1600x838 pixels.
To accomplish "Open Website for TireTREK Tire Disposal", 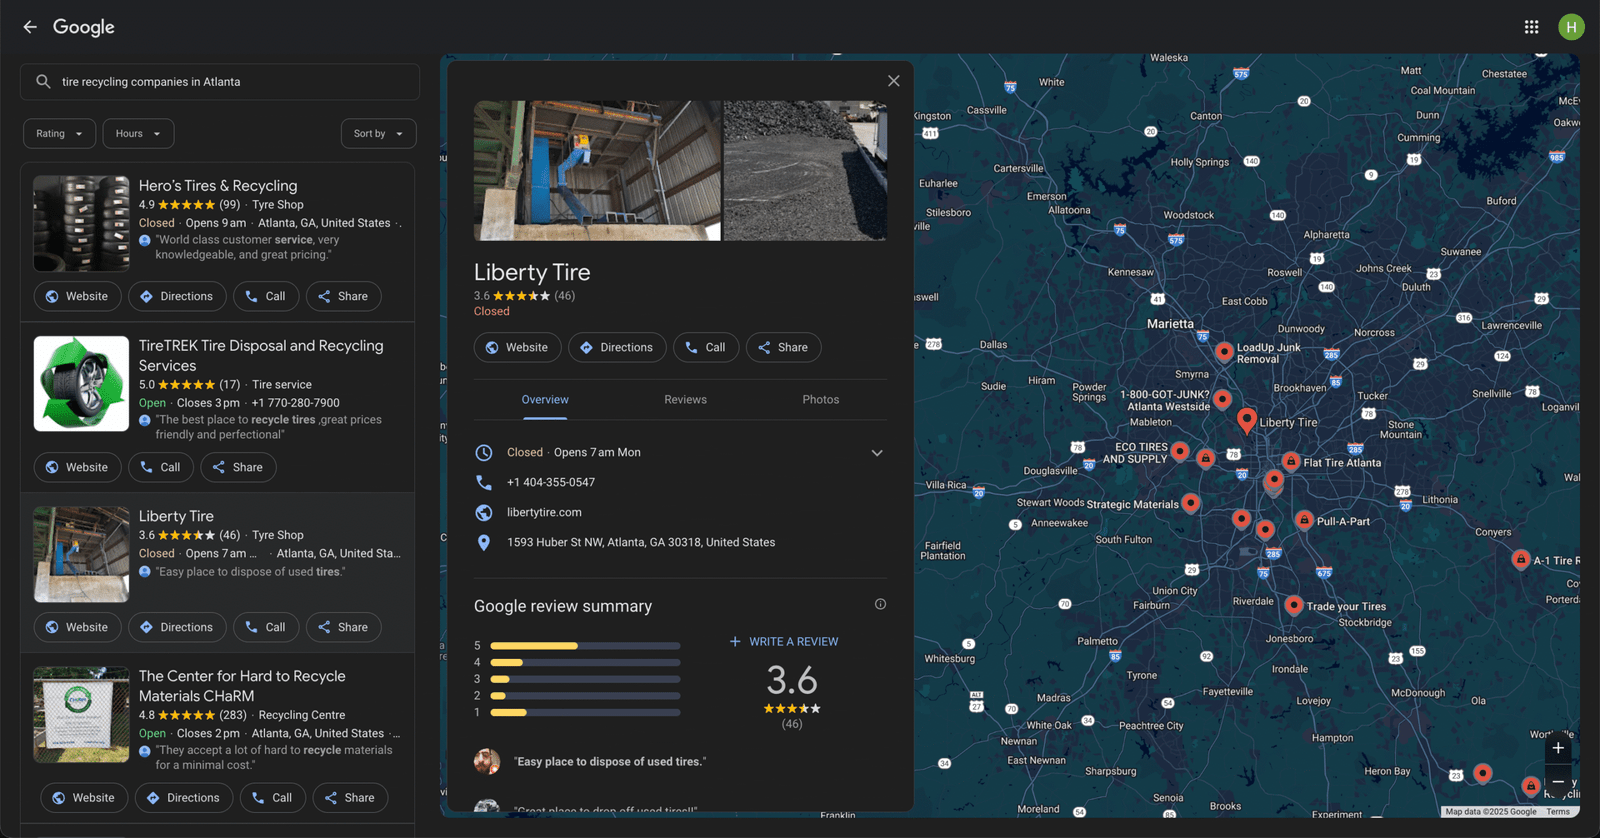I will point(77,467).
